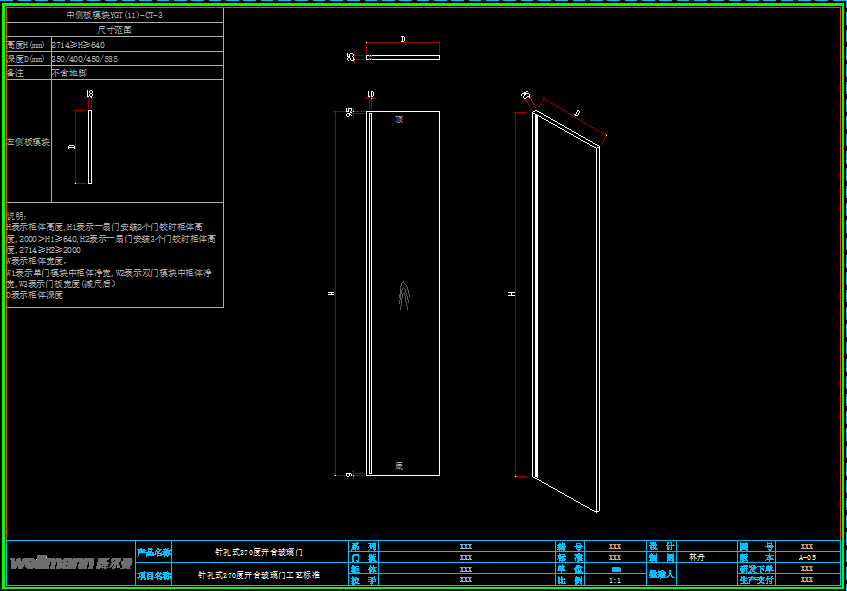Click the H dimension beside the isometric view

click(511, 295)
